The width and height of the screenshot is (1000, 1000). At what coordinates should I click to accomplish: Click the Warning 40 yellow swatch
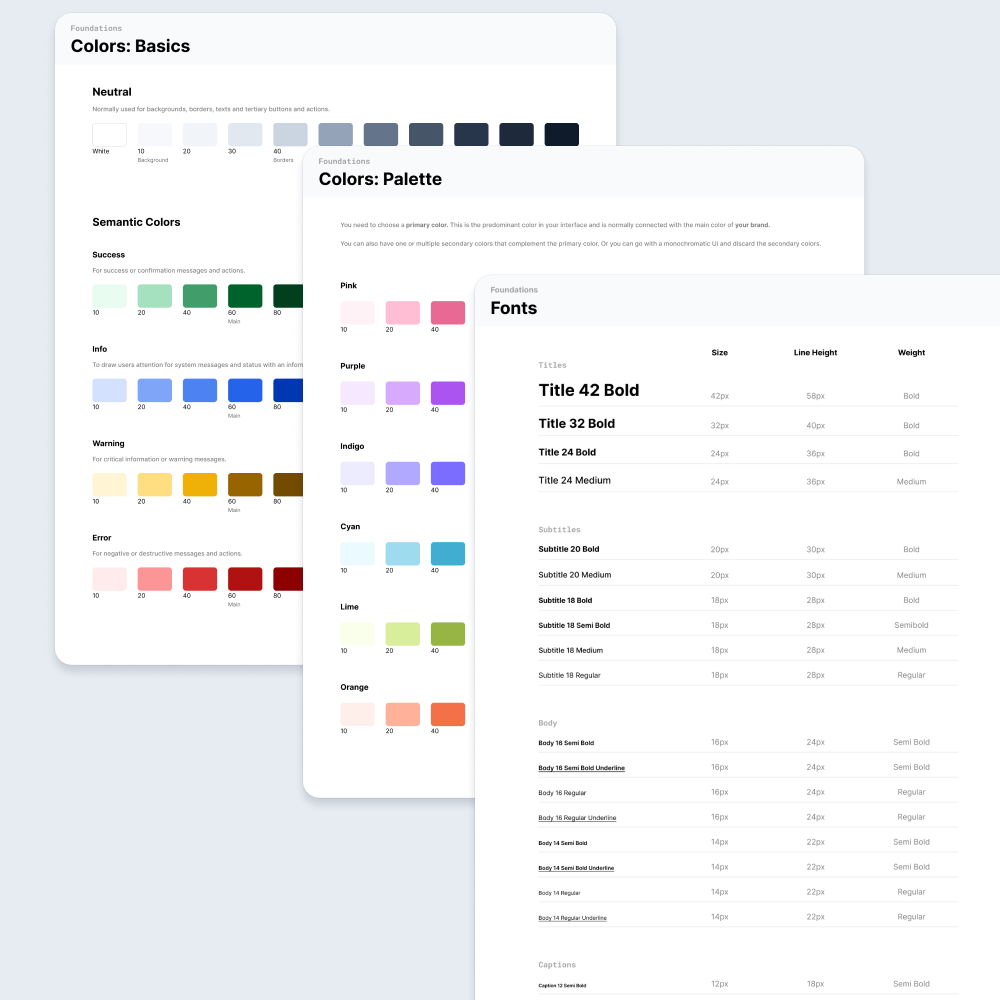(x=200, y=485)
